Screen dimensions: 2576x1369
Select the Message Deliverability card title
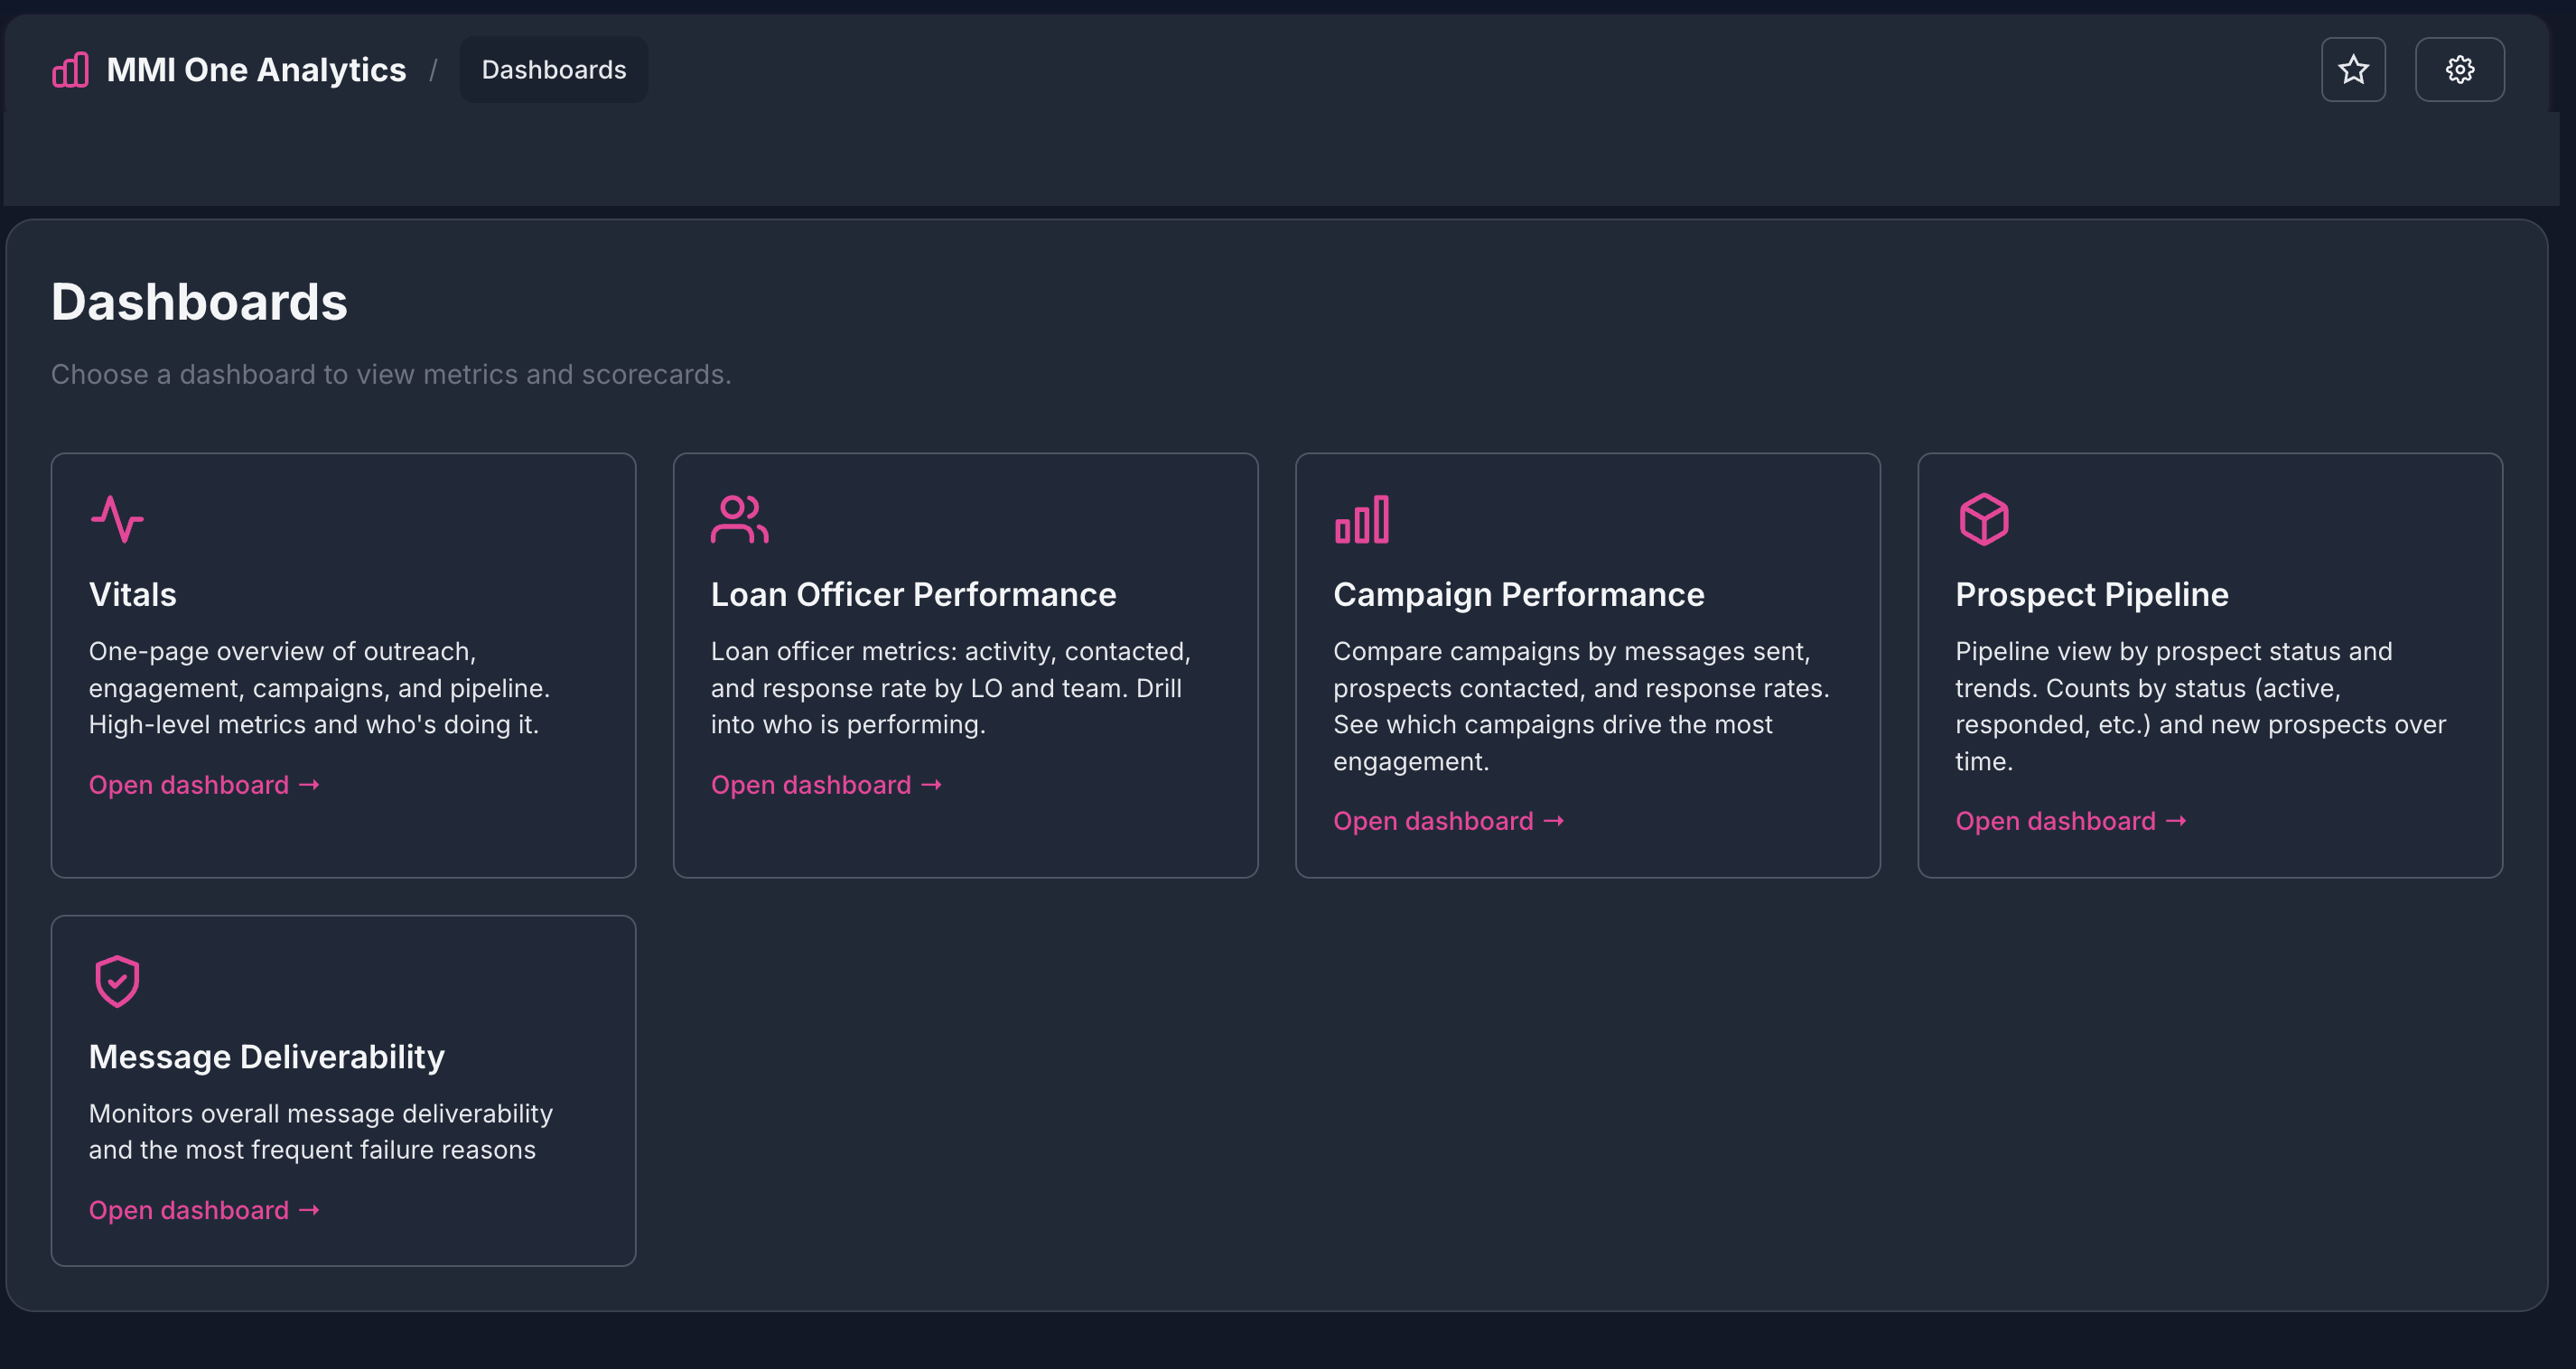point(267,1057)
